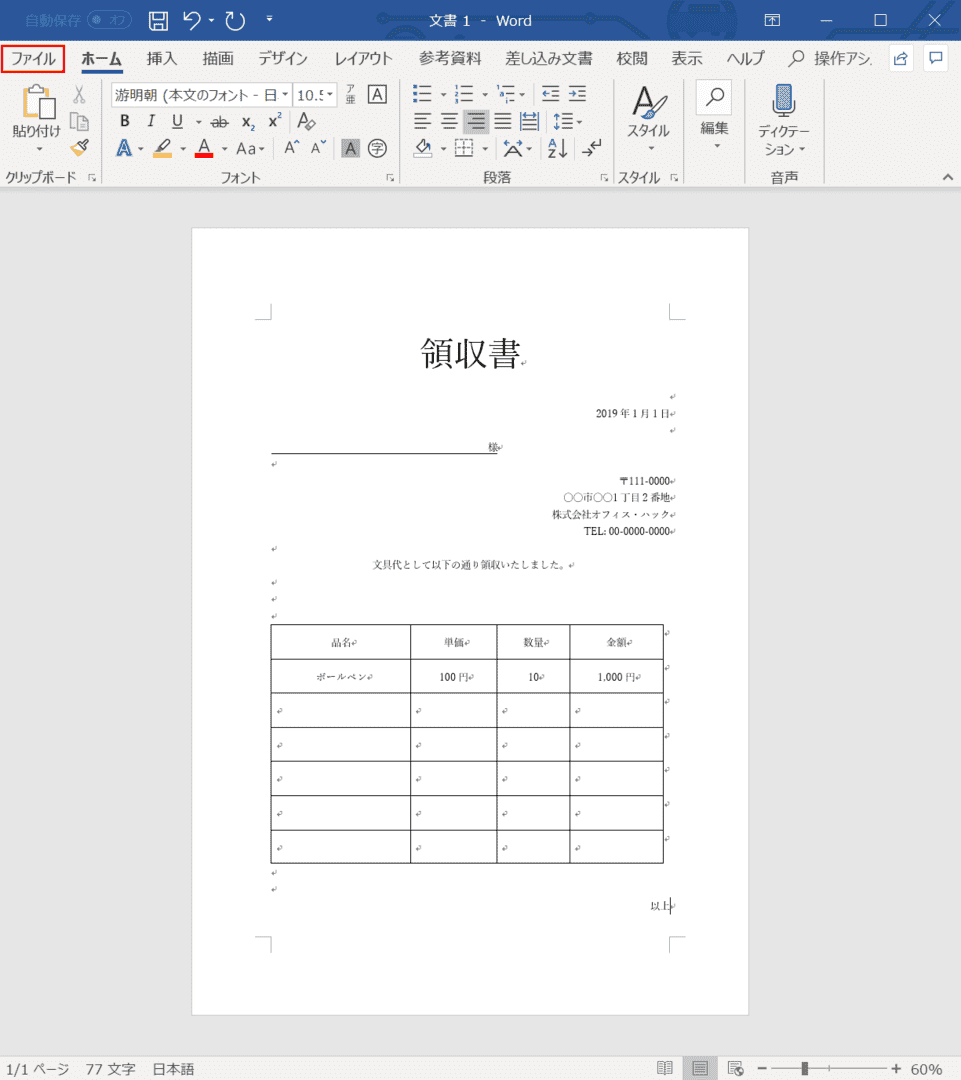961x1080 pixels.
Task: Decrease paragraph indent
Action: pos(550,94)
